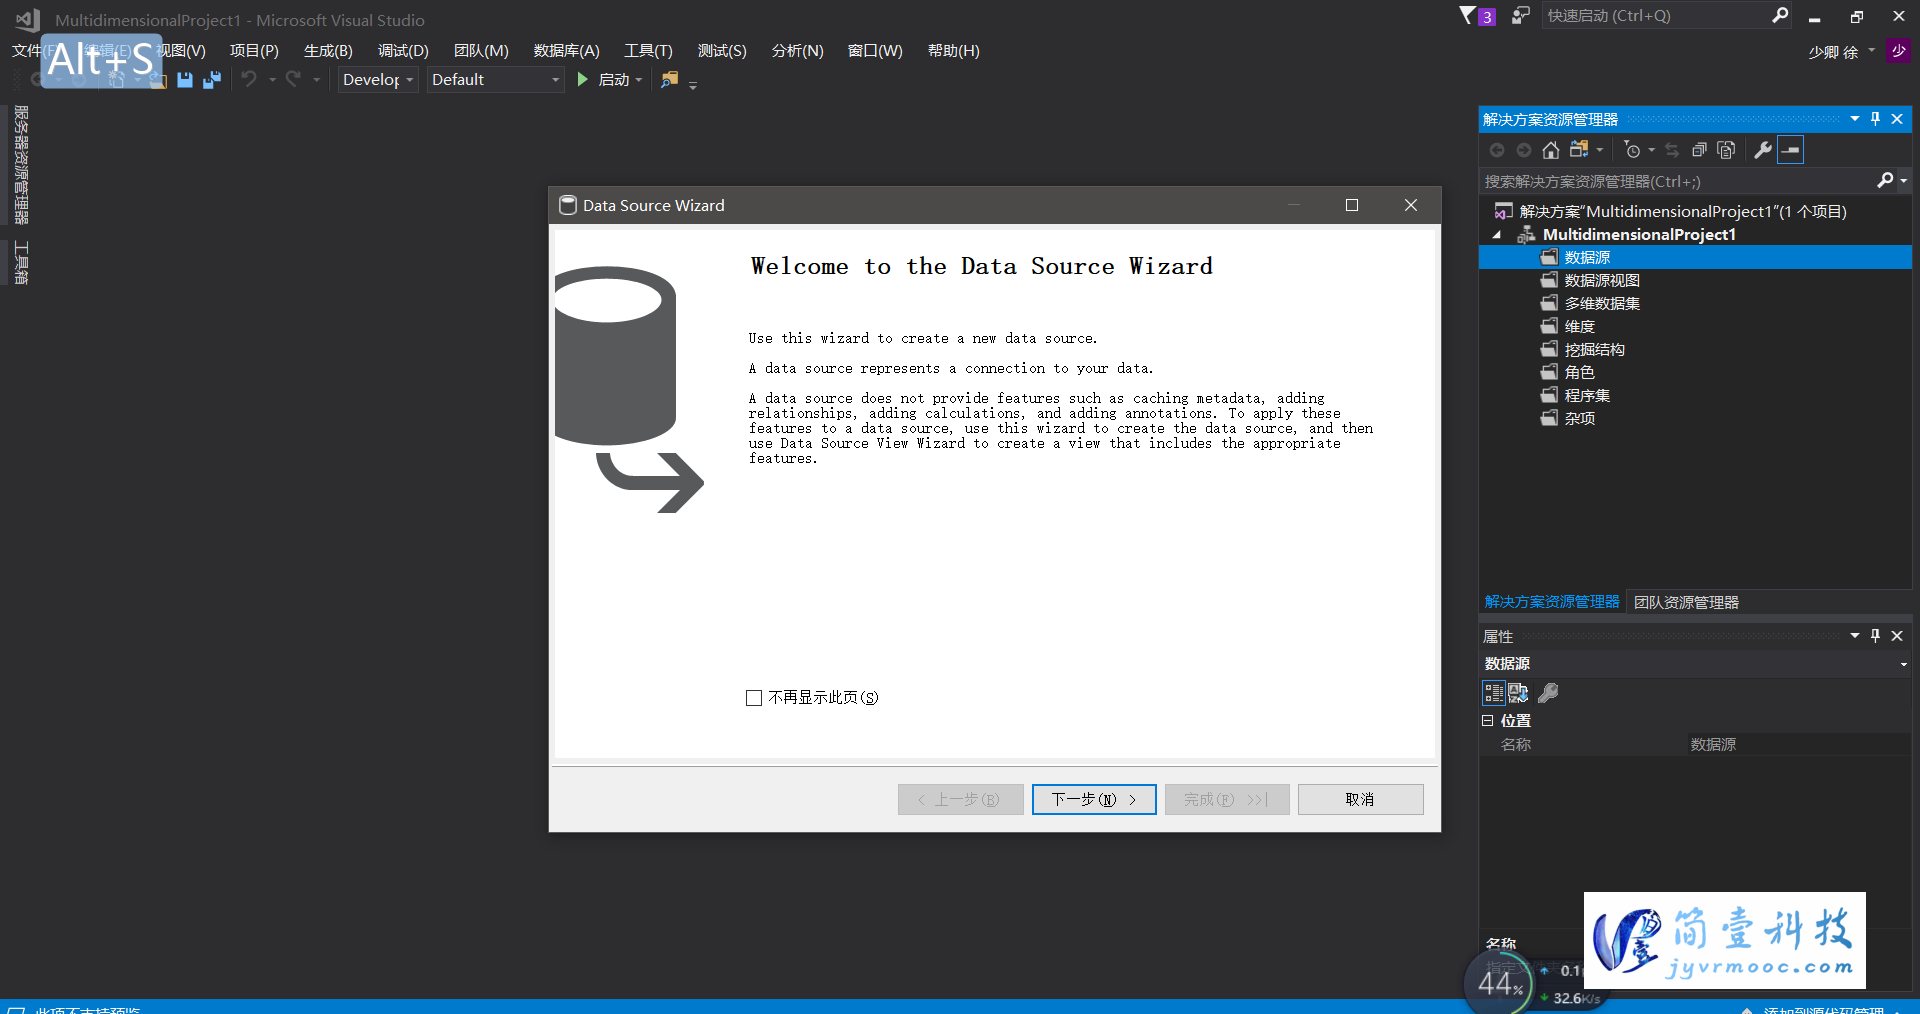The image size is (1920, 1014).
Task: Pin the Properties panel with pushpin icon
Action: point(1875,635)
